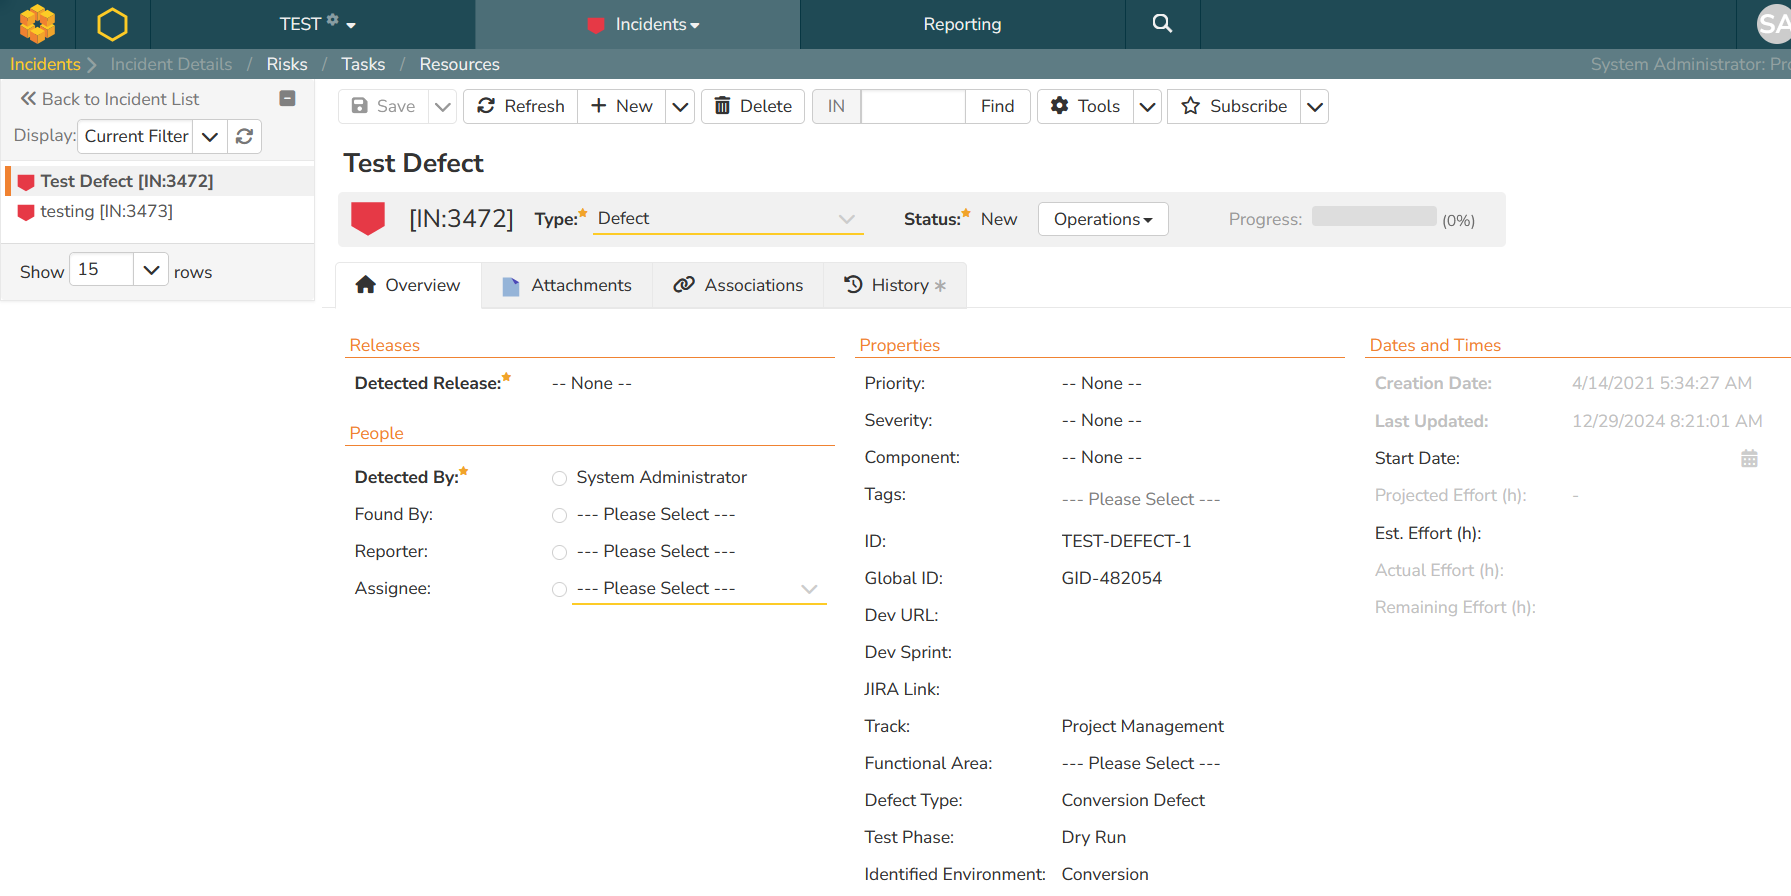Screen dimensions: 1791x896
Task: Expand the Type Defect dropdown
Action: 846,219
